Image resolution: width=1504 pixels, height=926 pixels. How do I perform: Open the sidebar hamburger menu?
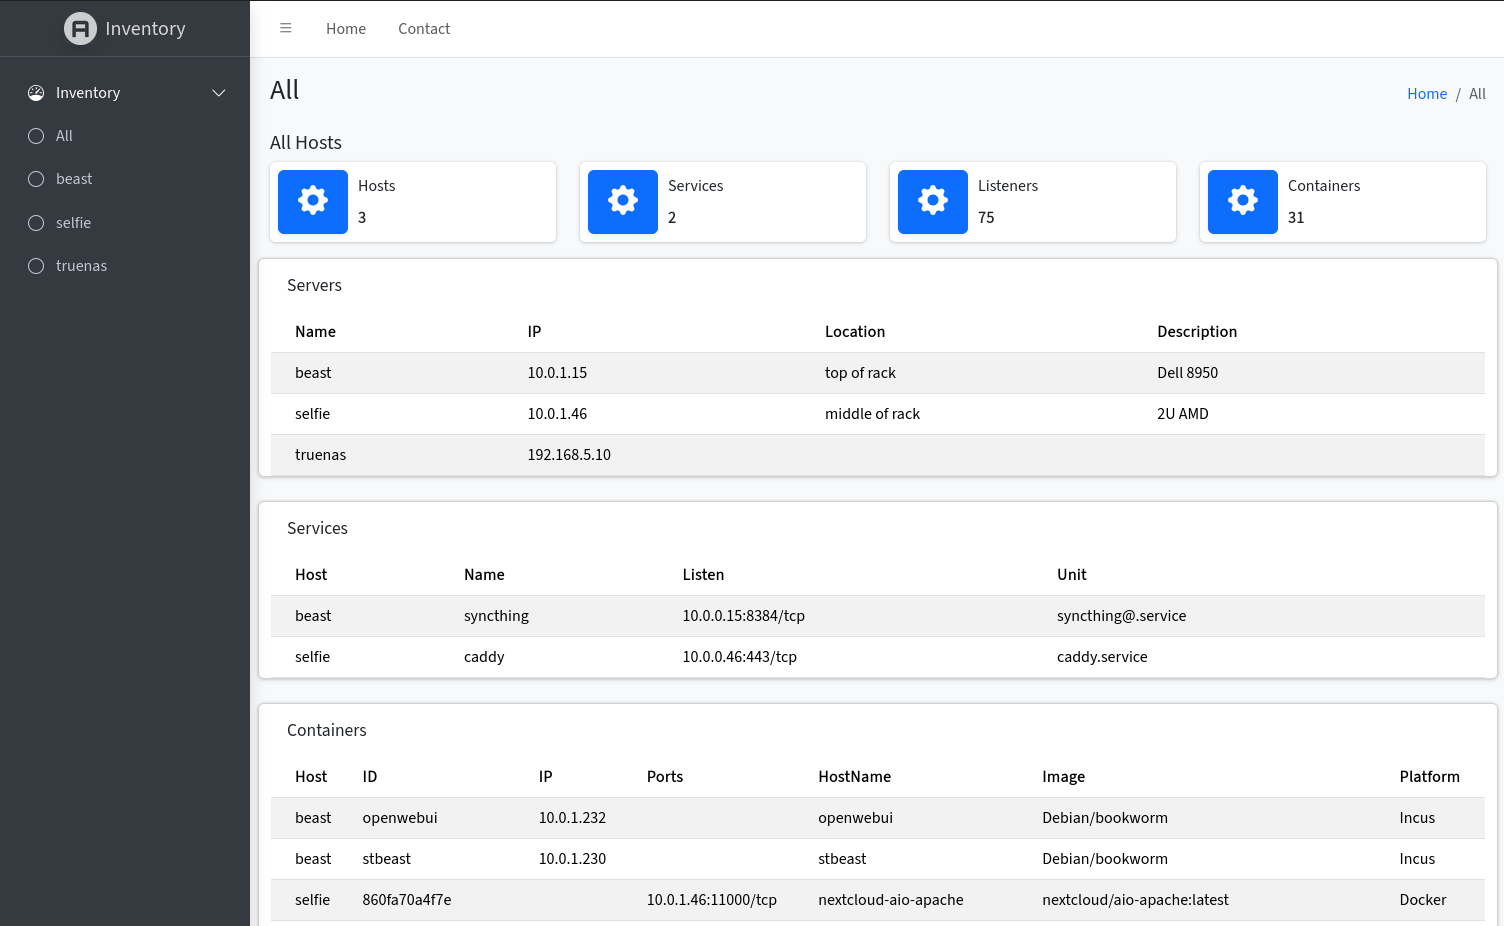click(x=286, y=28)
